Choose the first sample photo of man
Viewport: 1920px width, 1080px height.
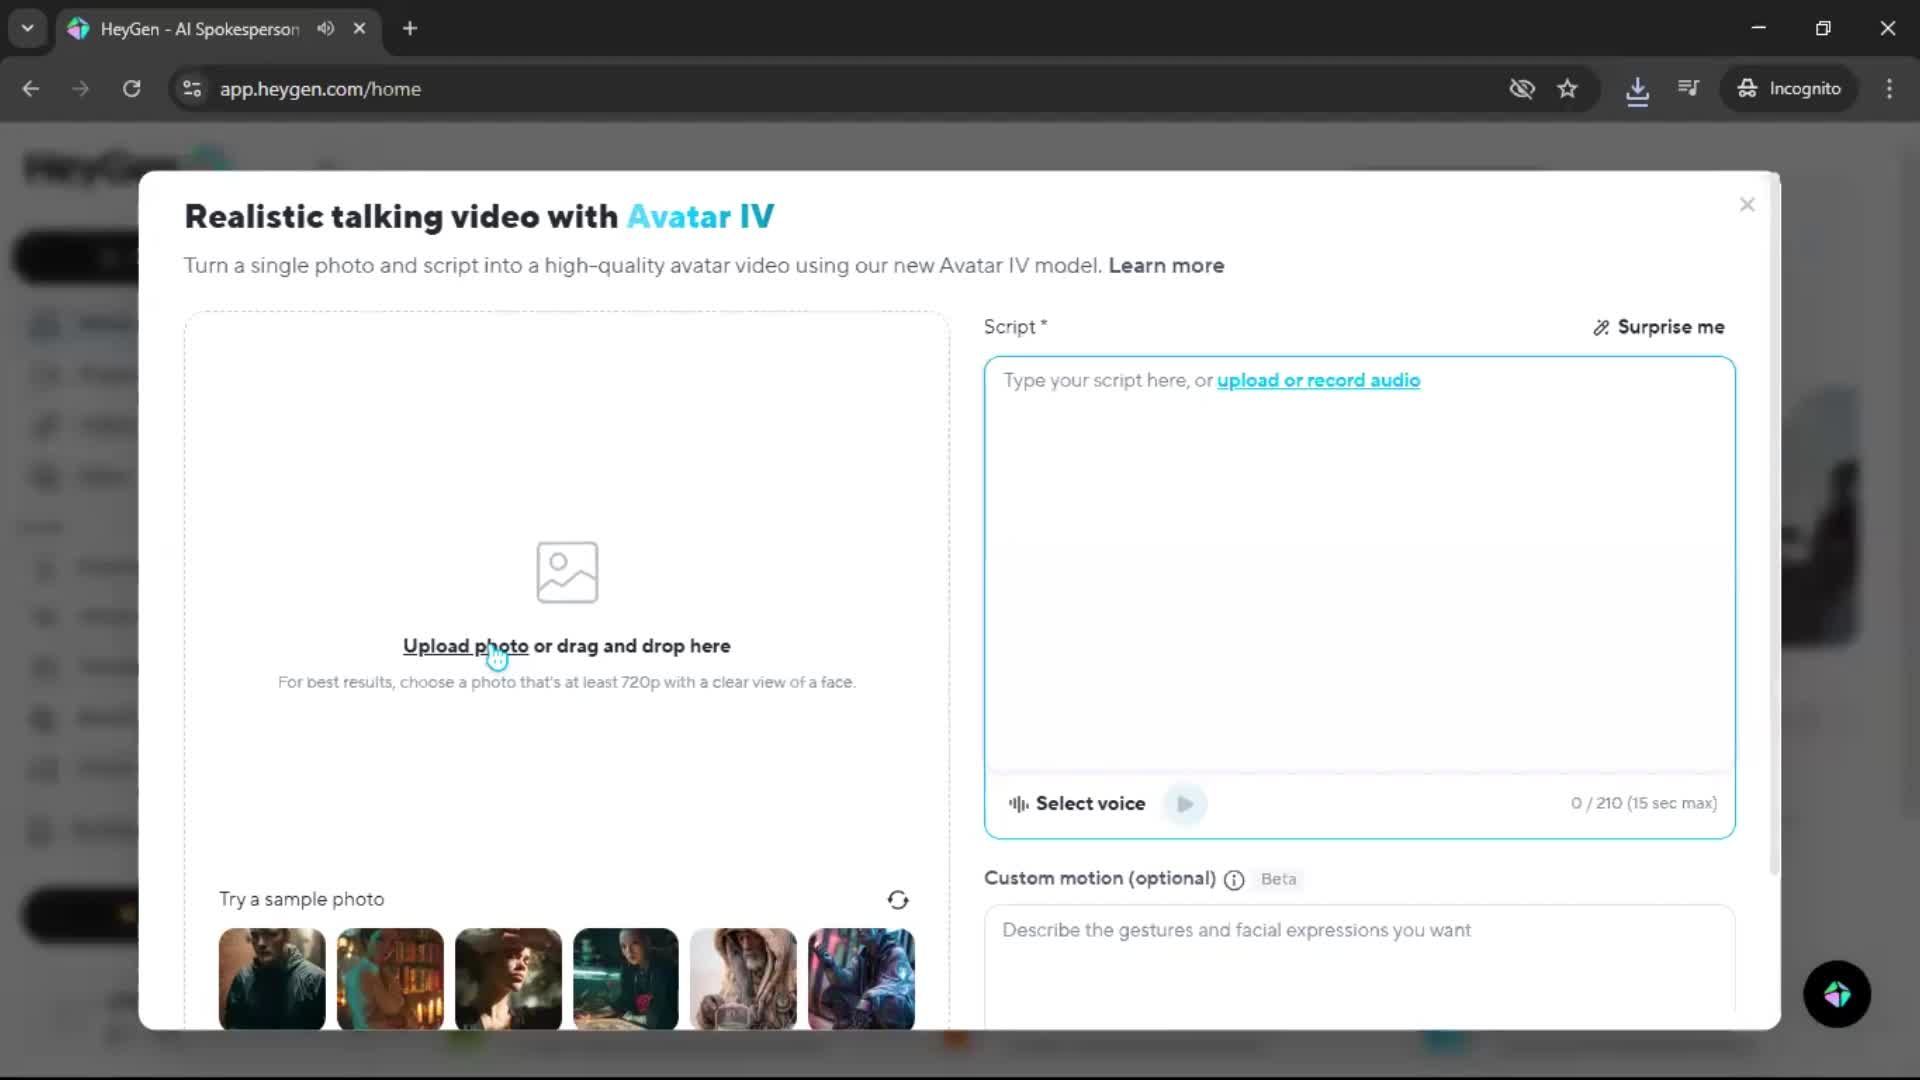click(x=272, y=978)
